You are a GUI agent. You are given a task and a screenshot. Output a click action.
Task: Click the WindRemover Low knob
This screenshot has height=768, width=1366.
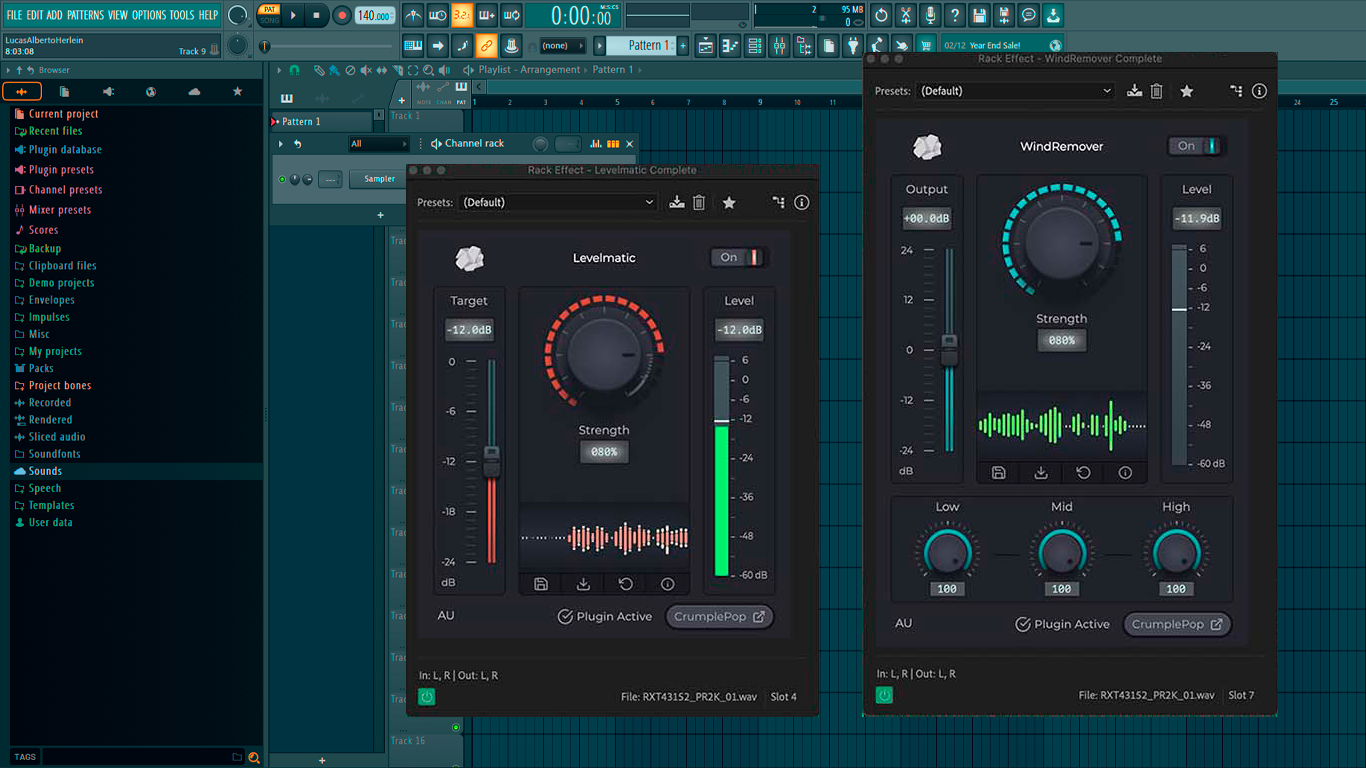[947, 553]
